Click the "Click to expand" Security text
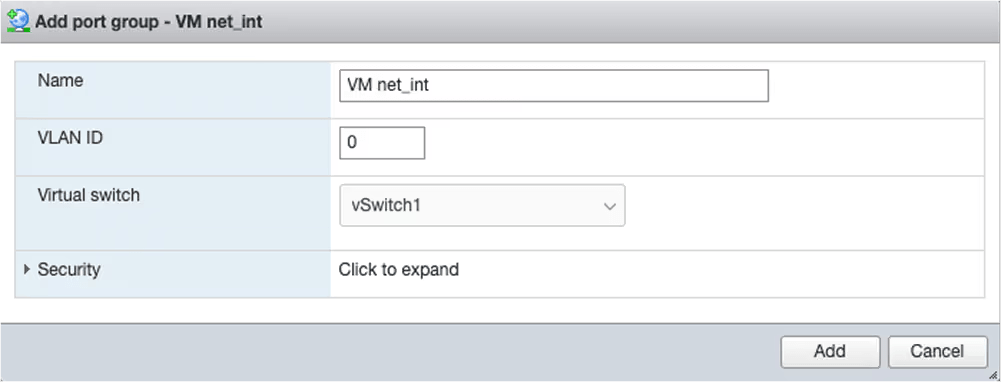This screenshot has height=382, width=1001. click(398, 270)
